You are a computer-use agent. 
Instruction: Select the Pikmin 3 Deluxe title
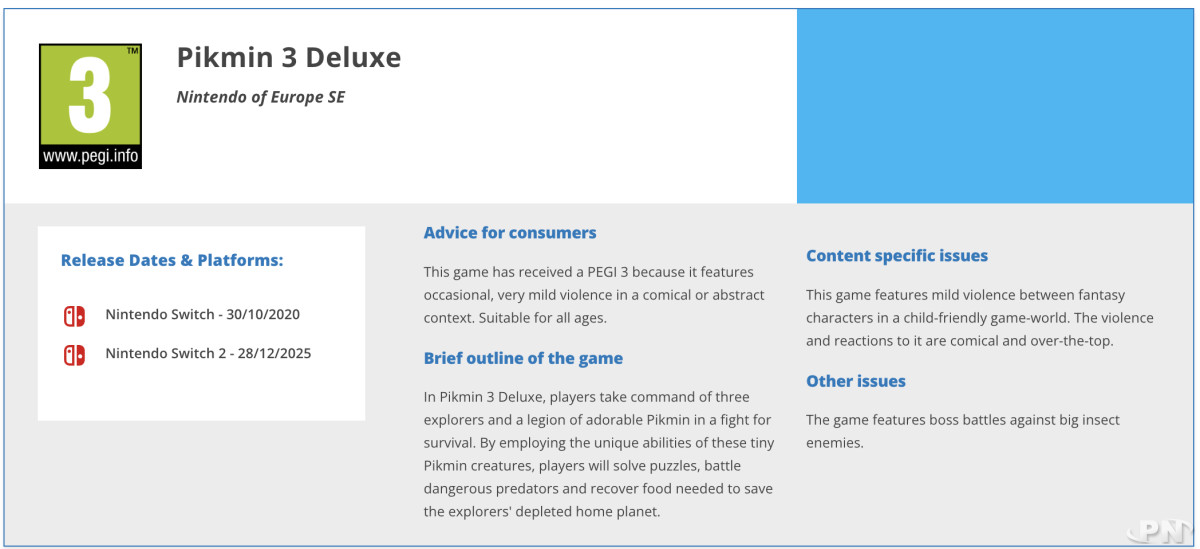[x=289, y=58]
